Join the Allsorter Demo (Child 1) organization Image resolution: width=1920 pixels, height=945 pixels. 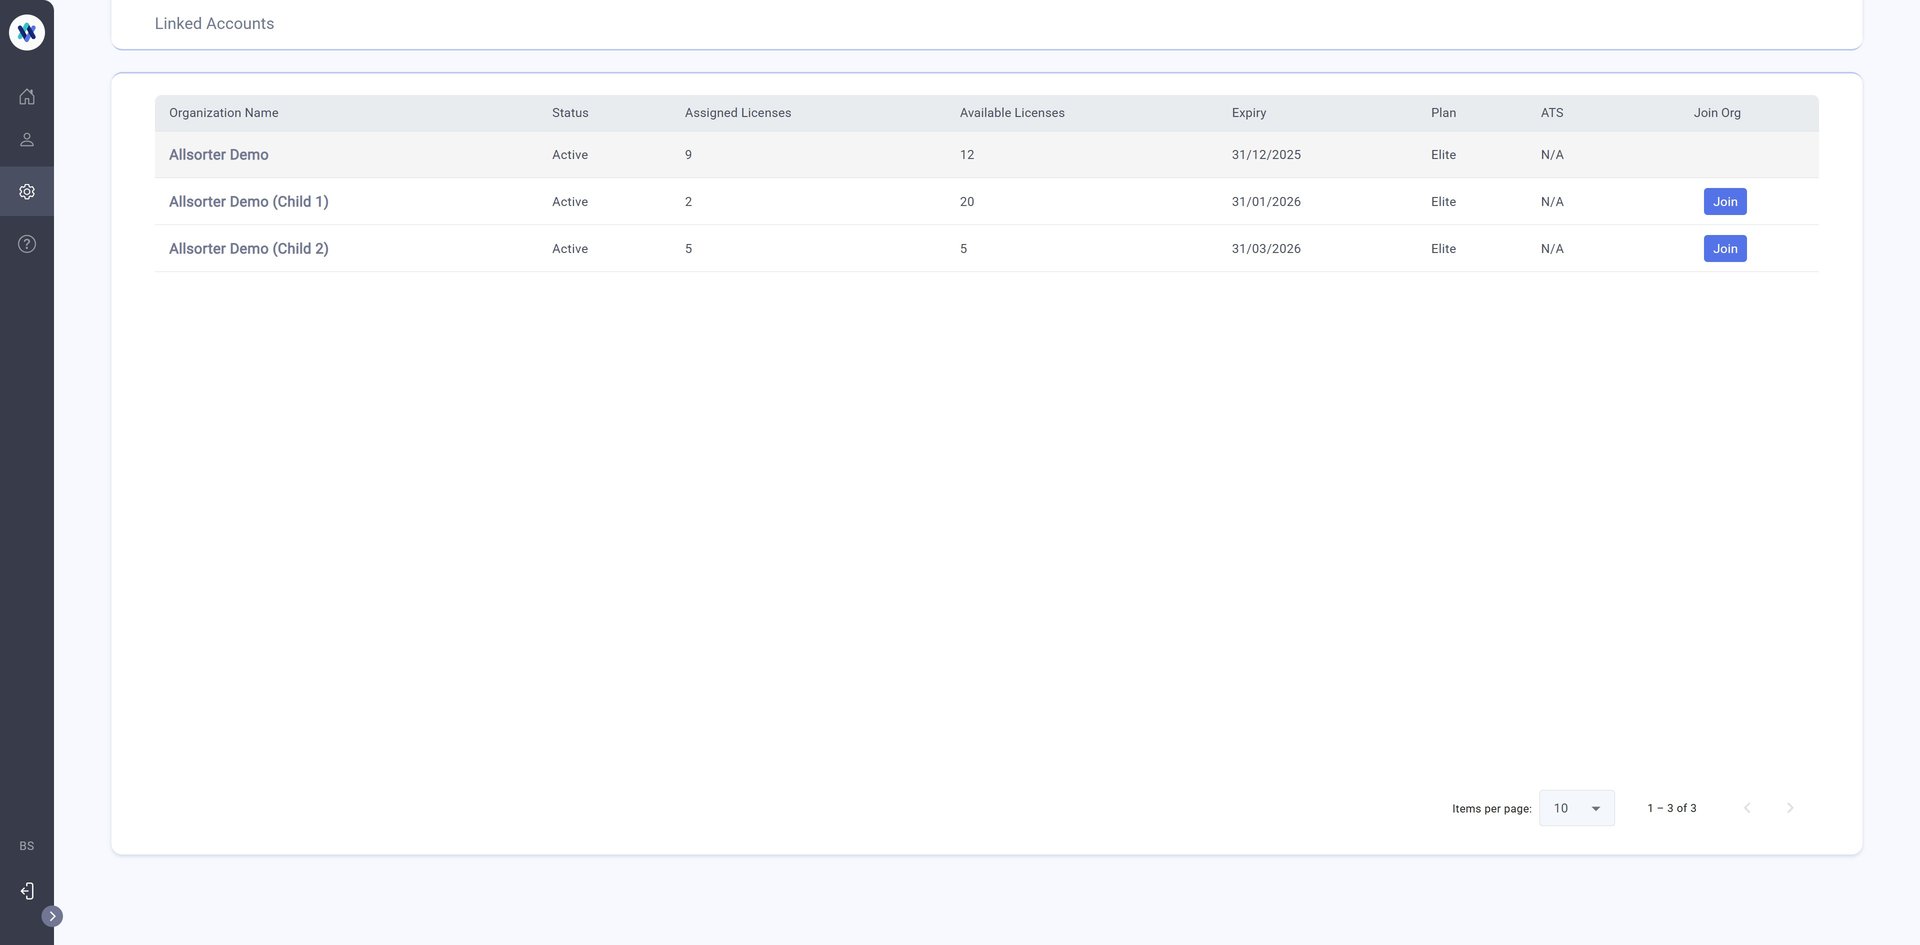[x=1724, y=202]
